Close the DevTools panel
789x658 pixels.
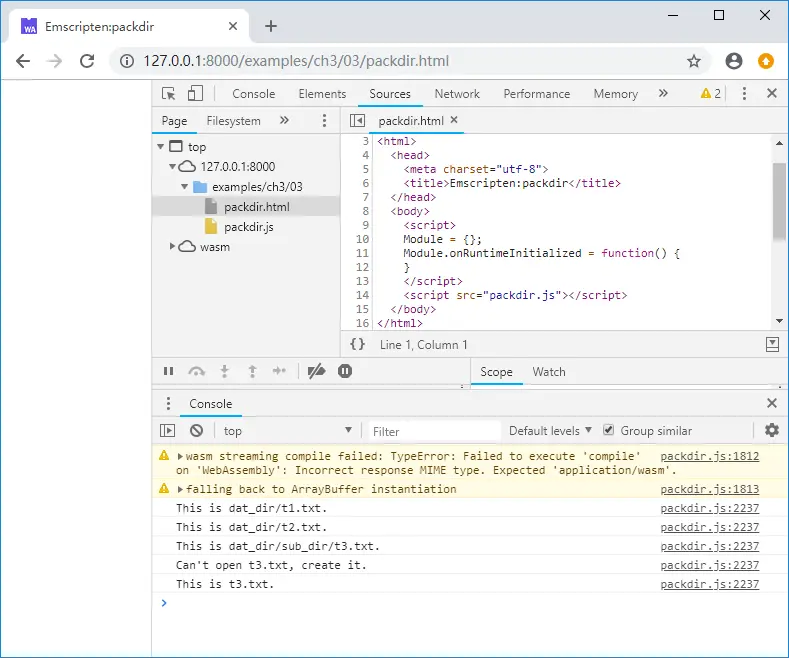(x=772, y=93)
